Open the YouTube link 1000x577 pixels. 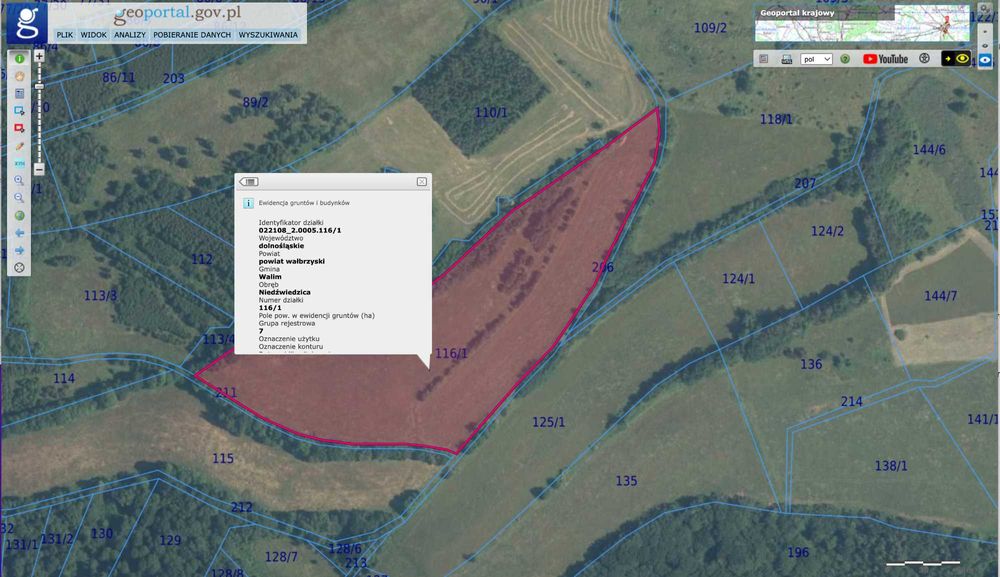tap(885, 59)
